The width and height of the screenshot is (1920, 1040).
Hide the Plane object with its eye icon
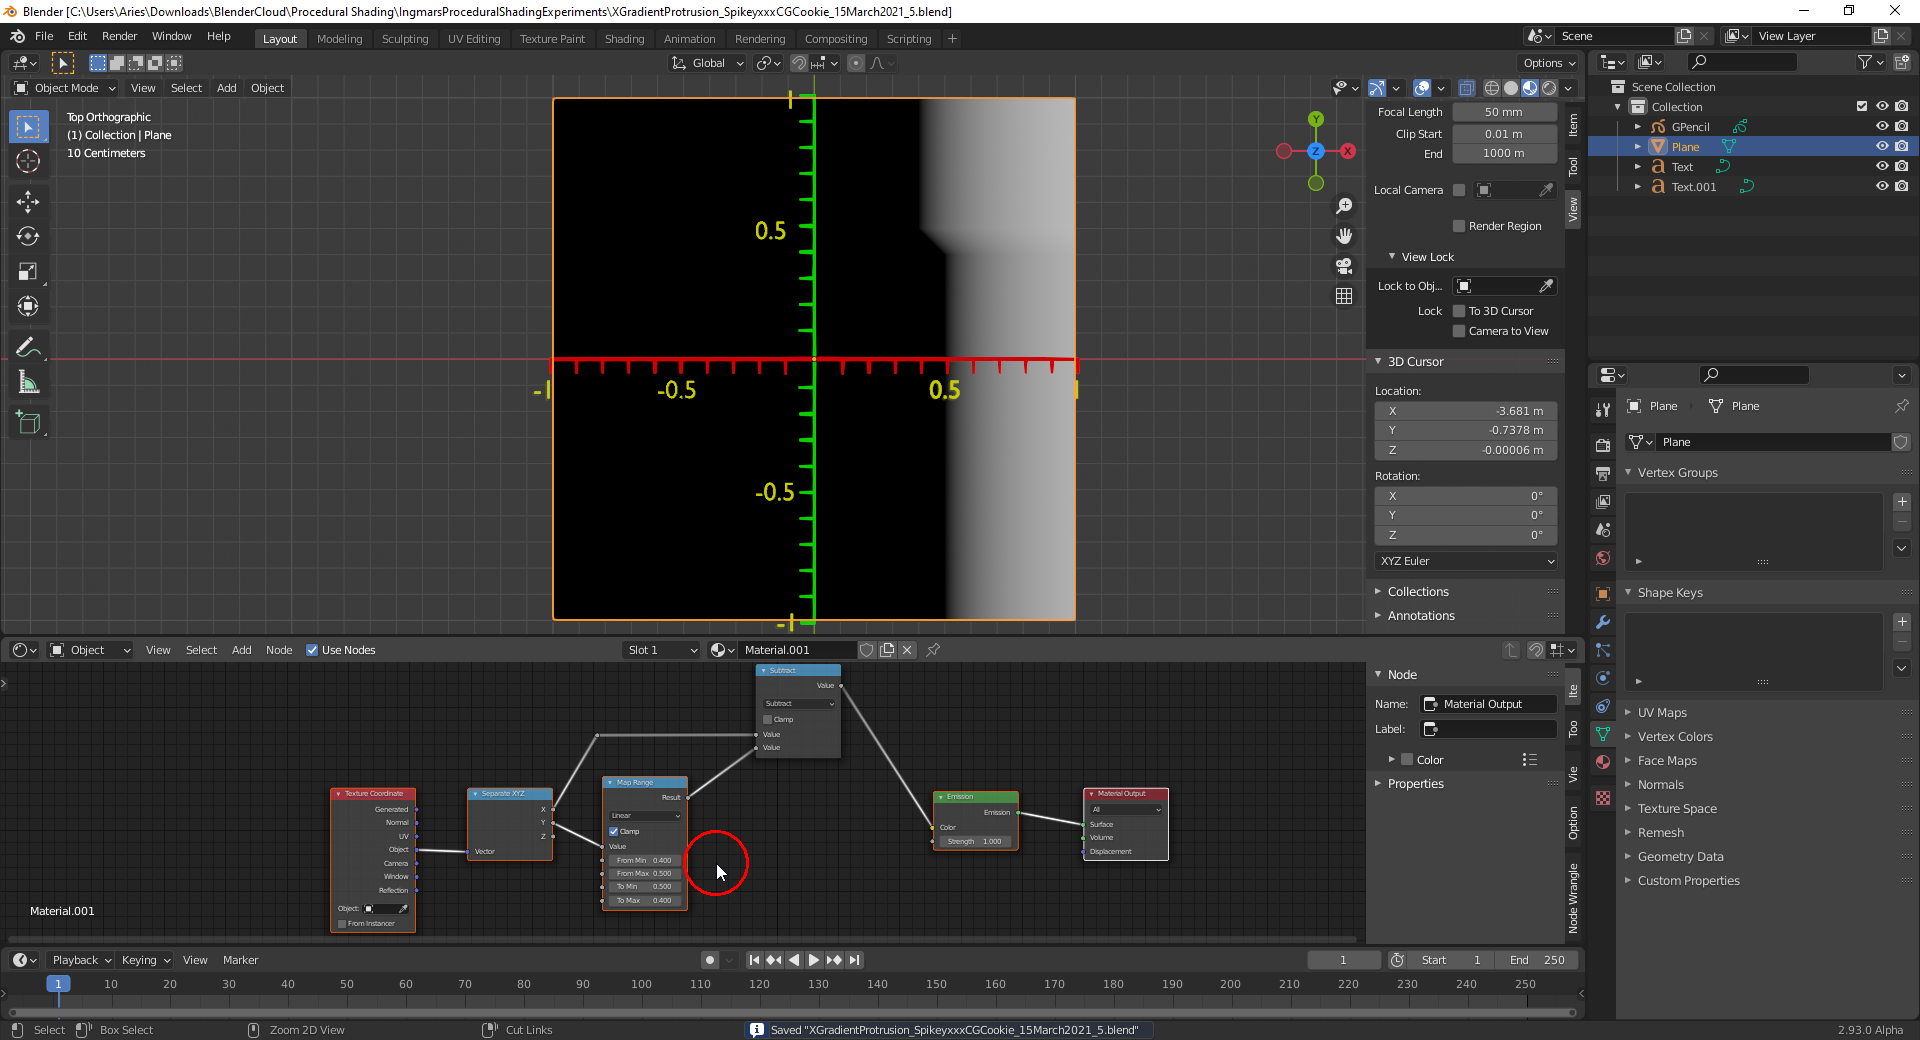tap(1881, 147)
